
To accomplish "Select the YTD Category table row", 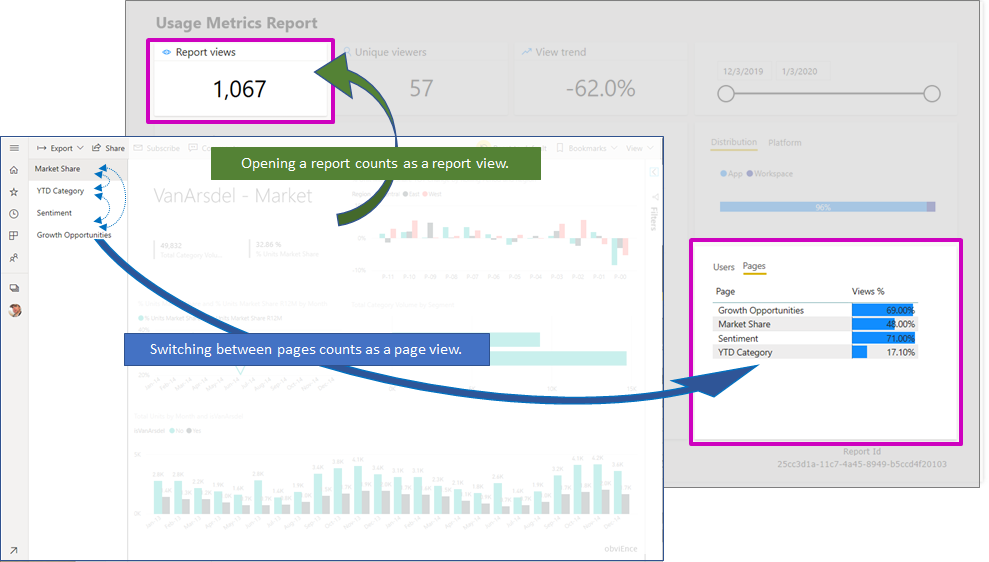I will [x=815, y=353].
